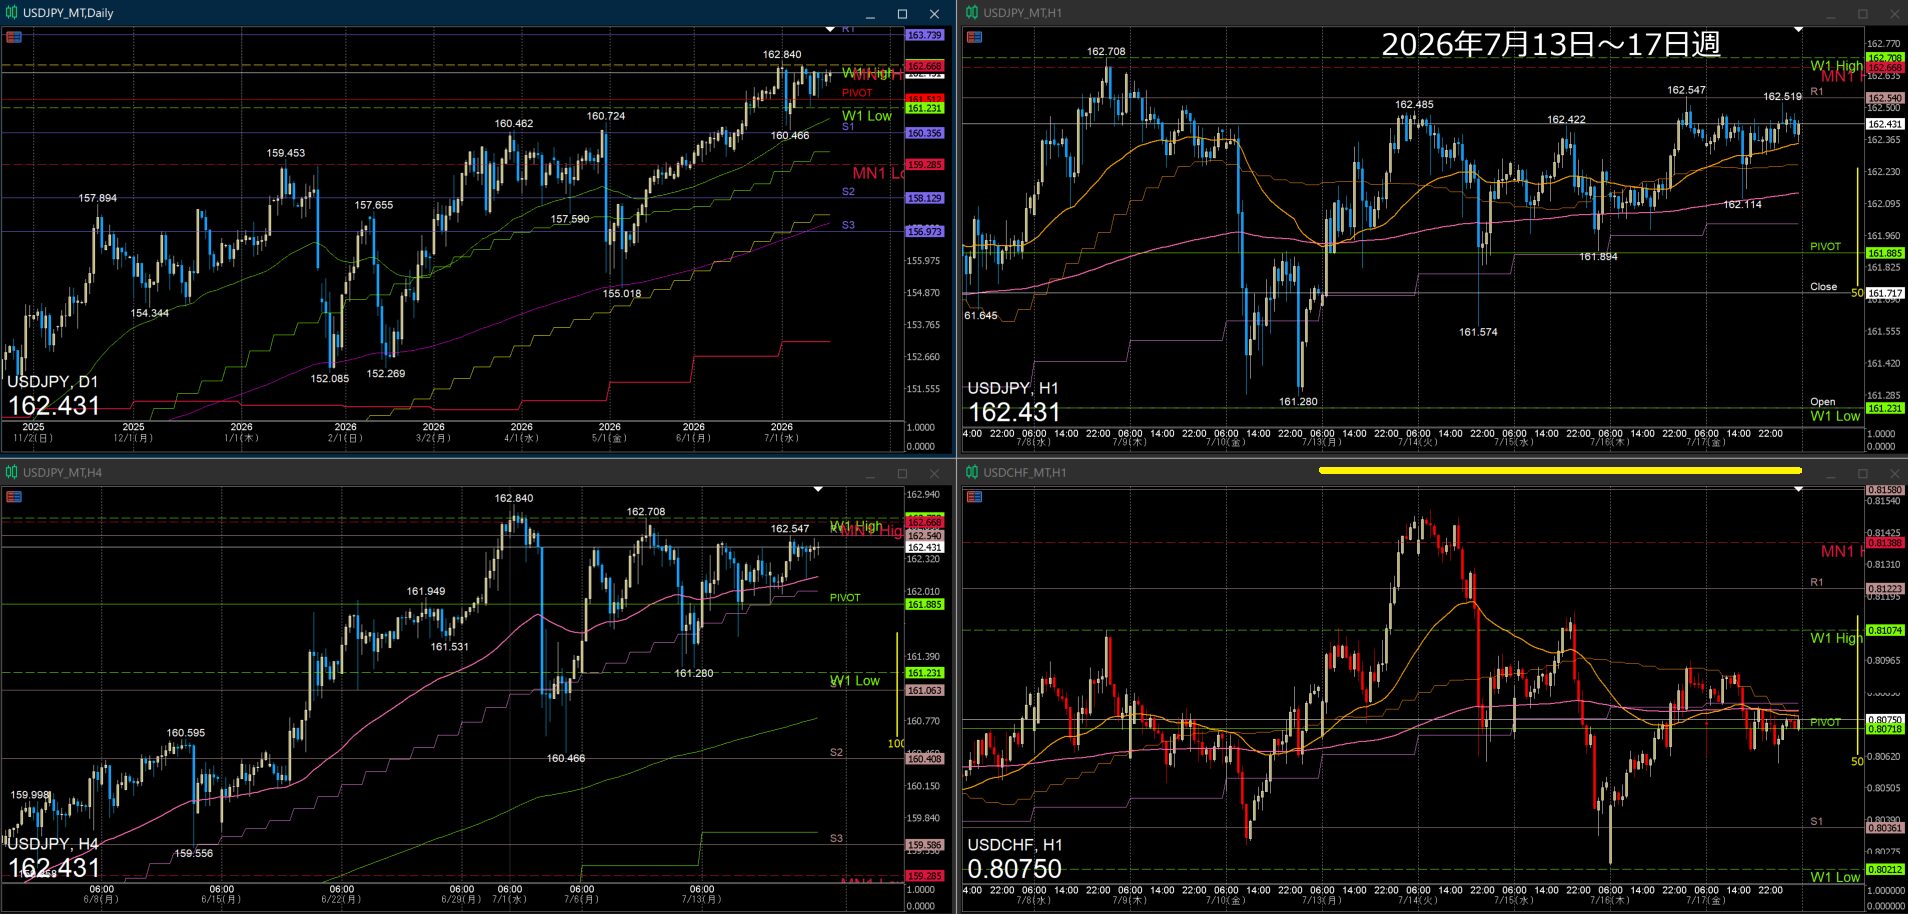
Task: Toggle One Click Trading panel on Daily chart
Action: (14, 37)
